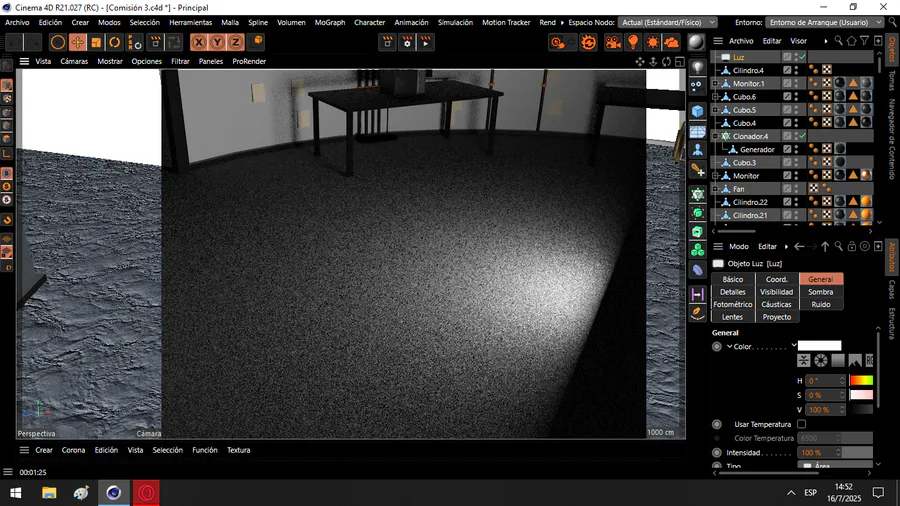Activate the Move tool in top toolbar
900x506 pixels.
click(77, 42)
